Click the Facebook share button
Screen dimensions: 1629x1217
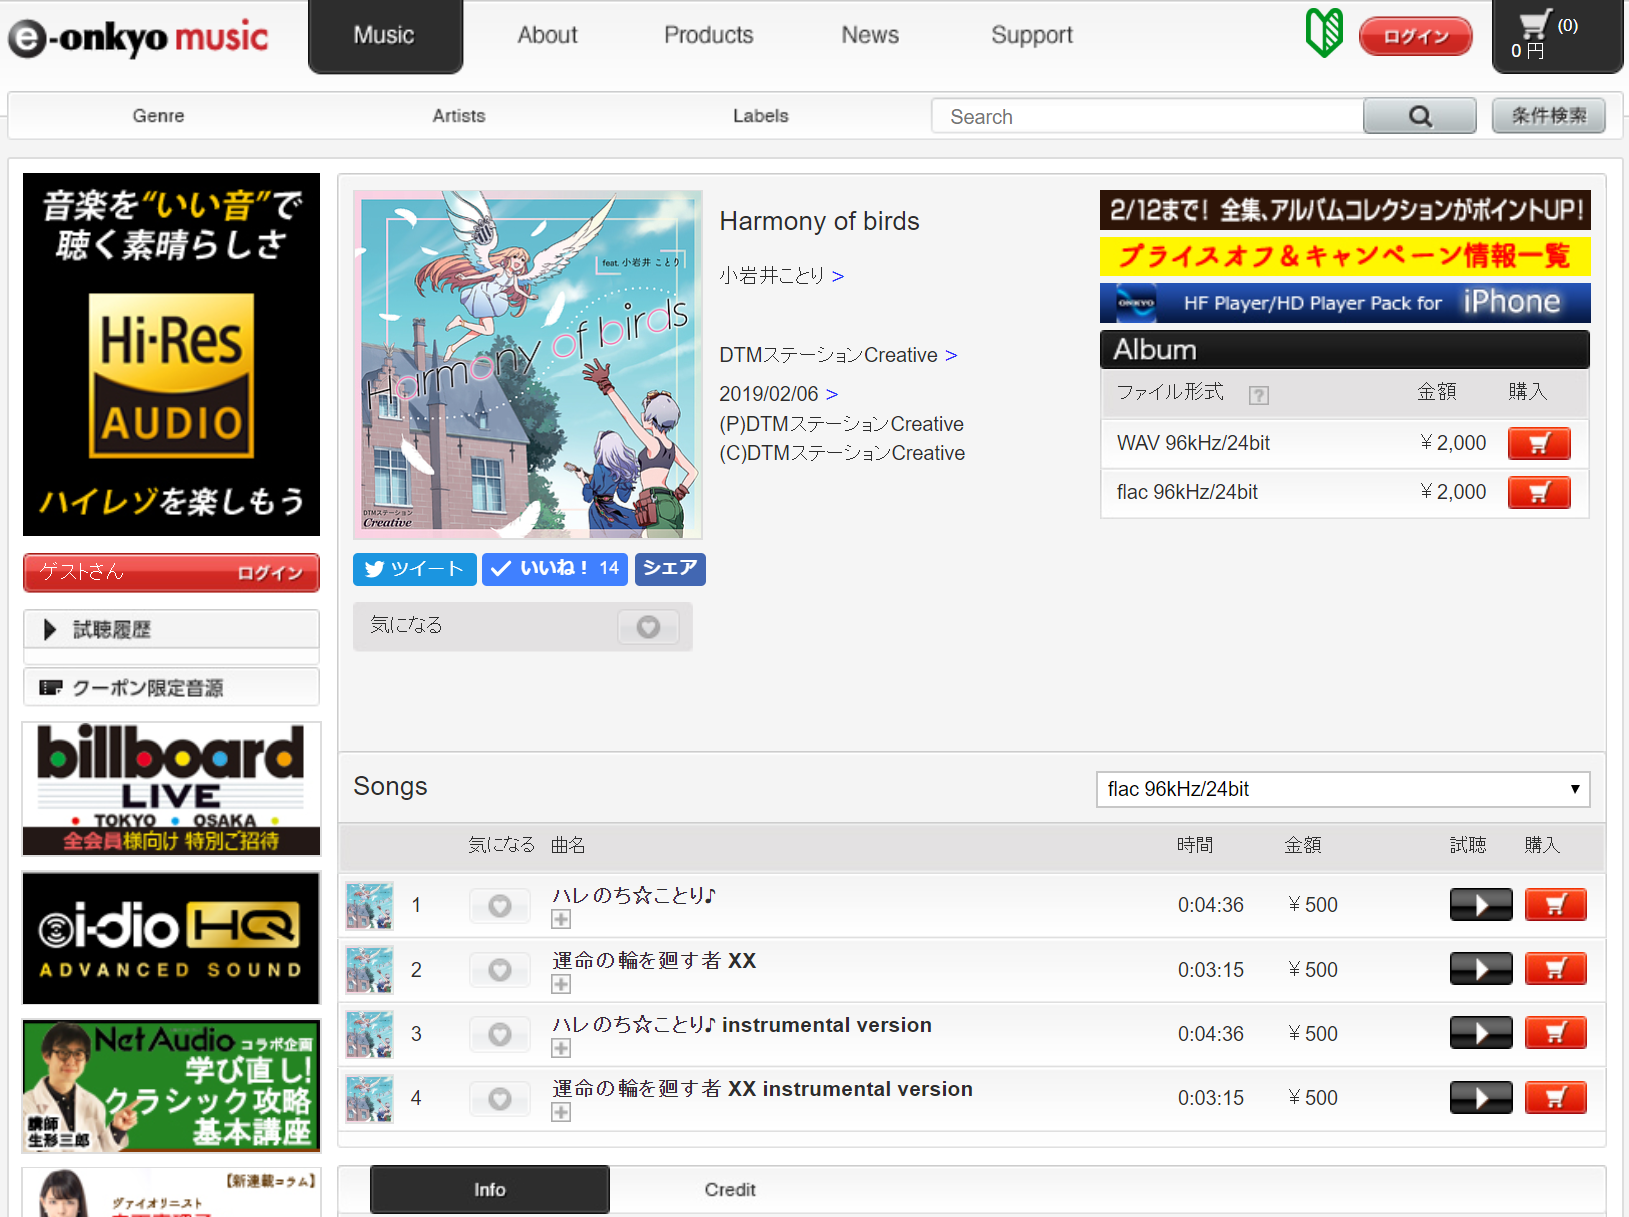[670, 569]
